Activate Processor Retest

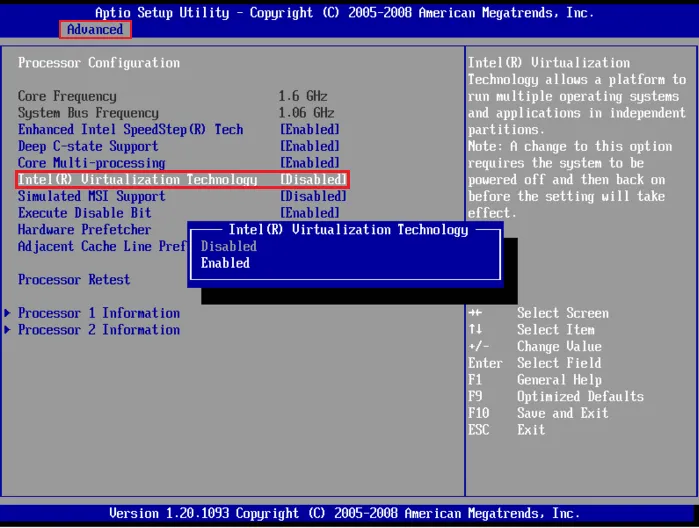click(x=74, y=280)
